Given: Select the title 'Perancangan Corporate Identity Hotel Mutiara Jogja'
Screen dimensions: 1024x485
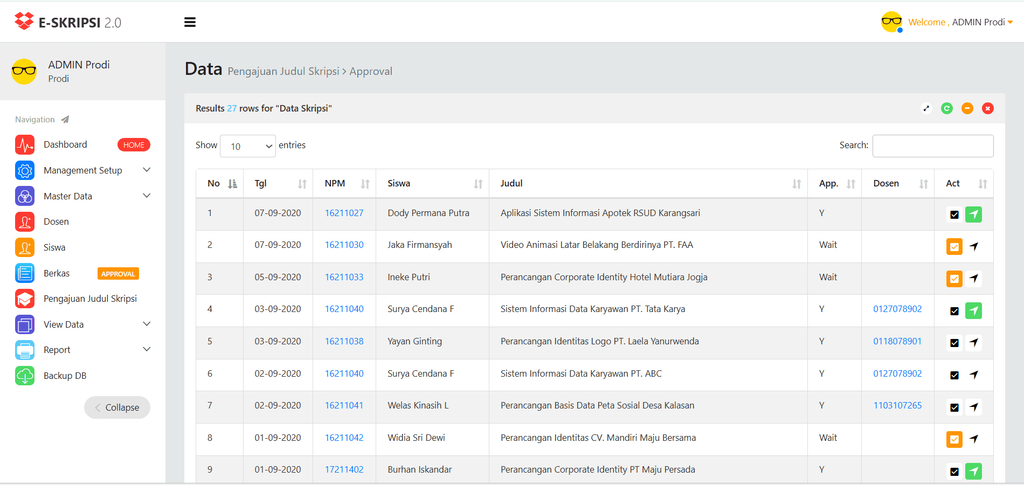Looking at the screenshot, I should pos(604,277).
